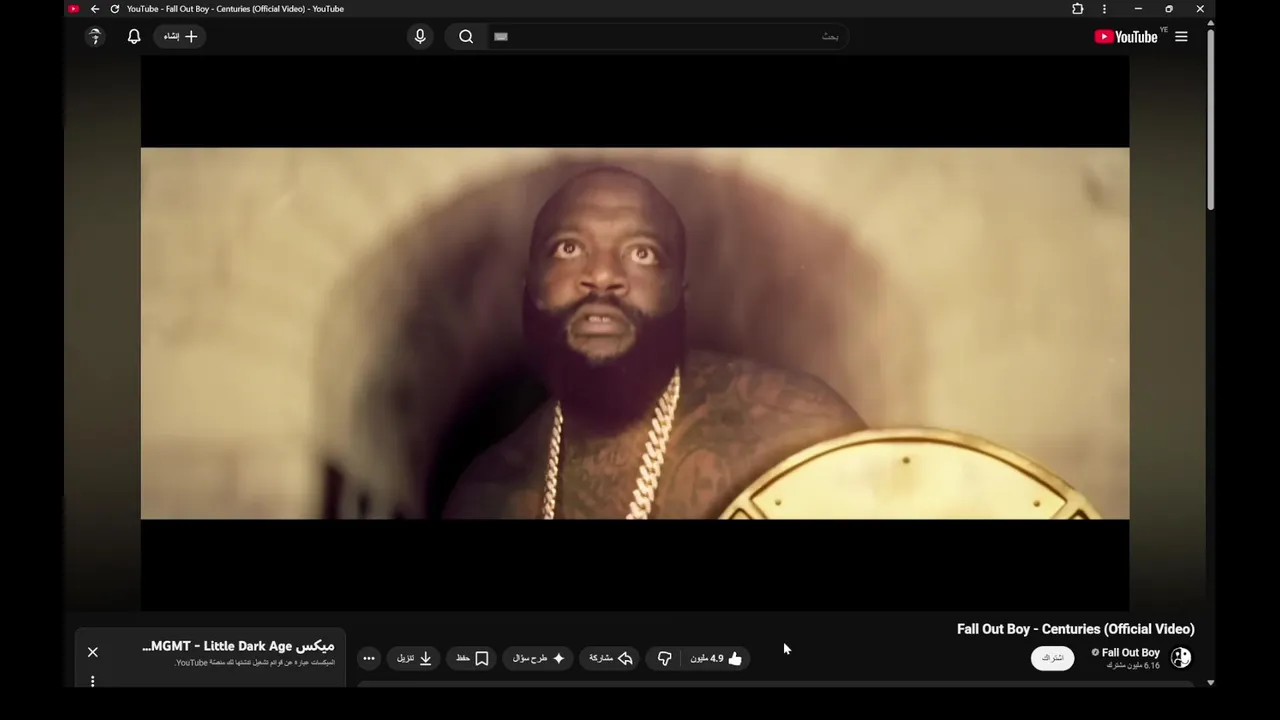Click the search magnifier button
This screenshot has height=720, width=1280.
[466, 37]
